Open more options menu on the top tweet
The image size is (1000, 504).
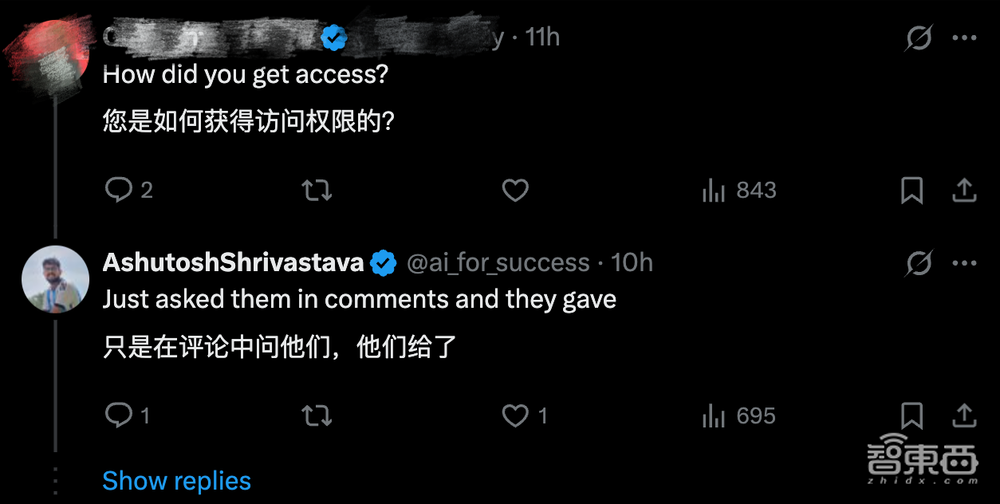coord(964,38)
